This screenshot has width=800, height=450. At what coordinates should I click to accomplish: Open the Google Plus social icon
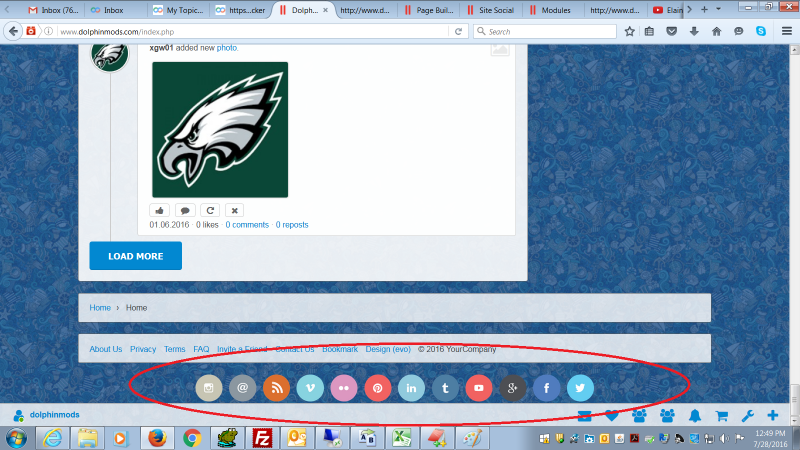pos(512,388)
